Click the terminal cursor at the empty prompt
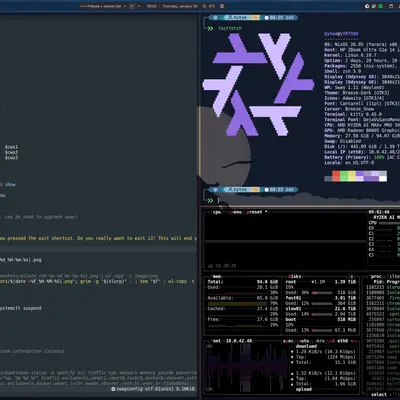Screen dimensions: 400x400 pos(218,200)
